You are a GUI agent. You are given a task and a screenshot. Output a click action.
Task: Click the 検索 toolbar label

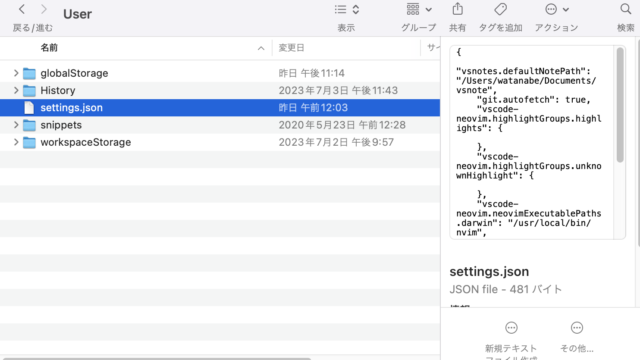click(626, 28)
